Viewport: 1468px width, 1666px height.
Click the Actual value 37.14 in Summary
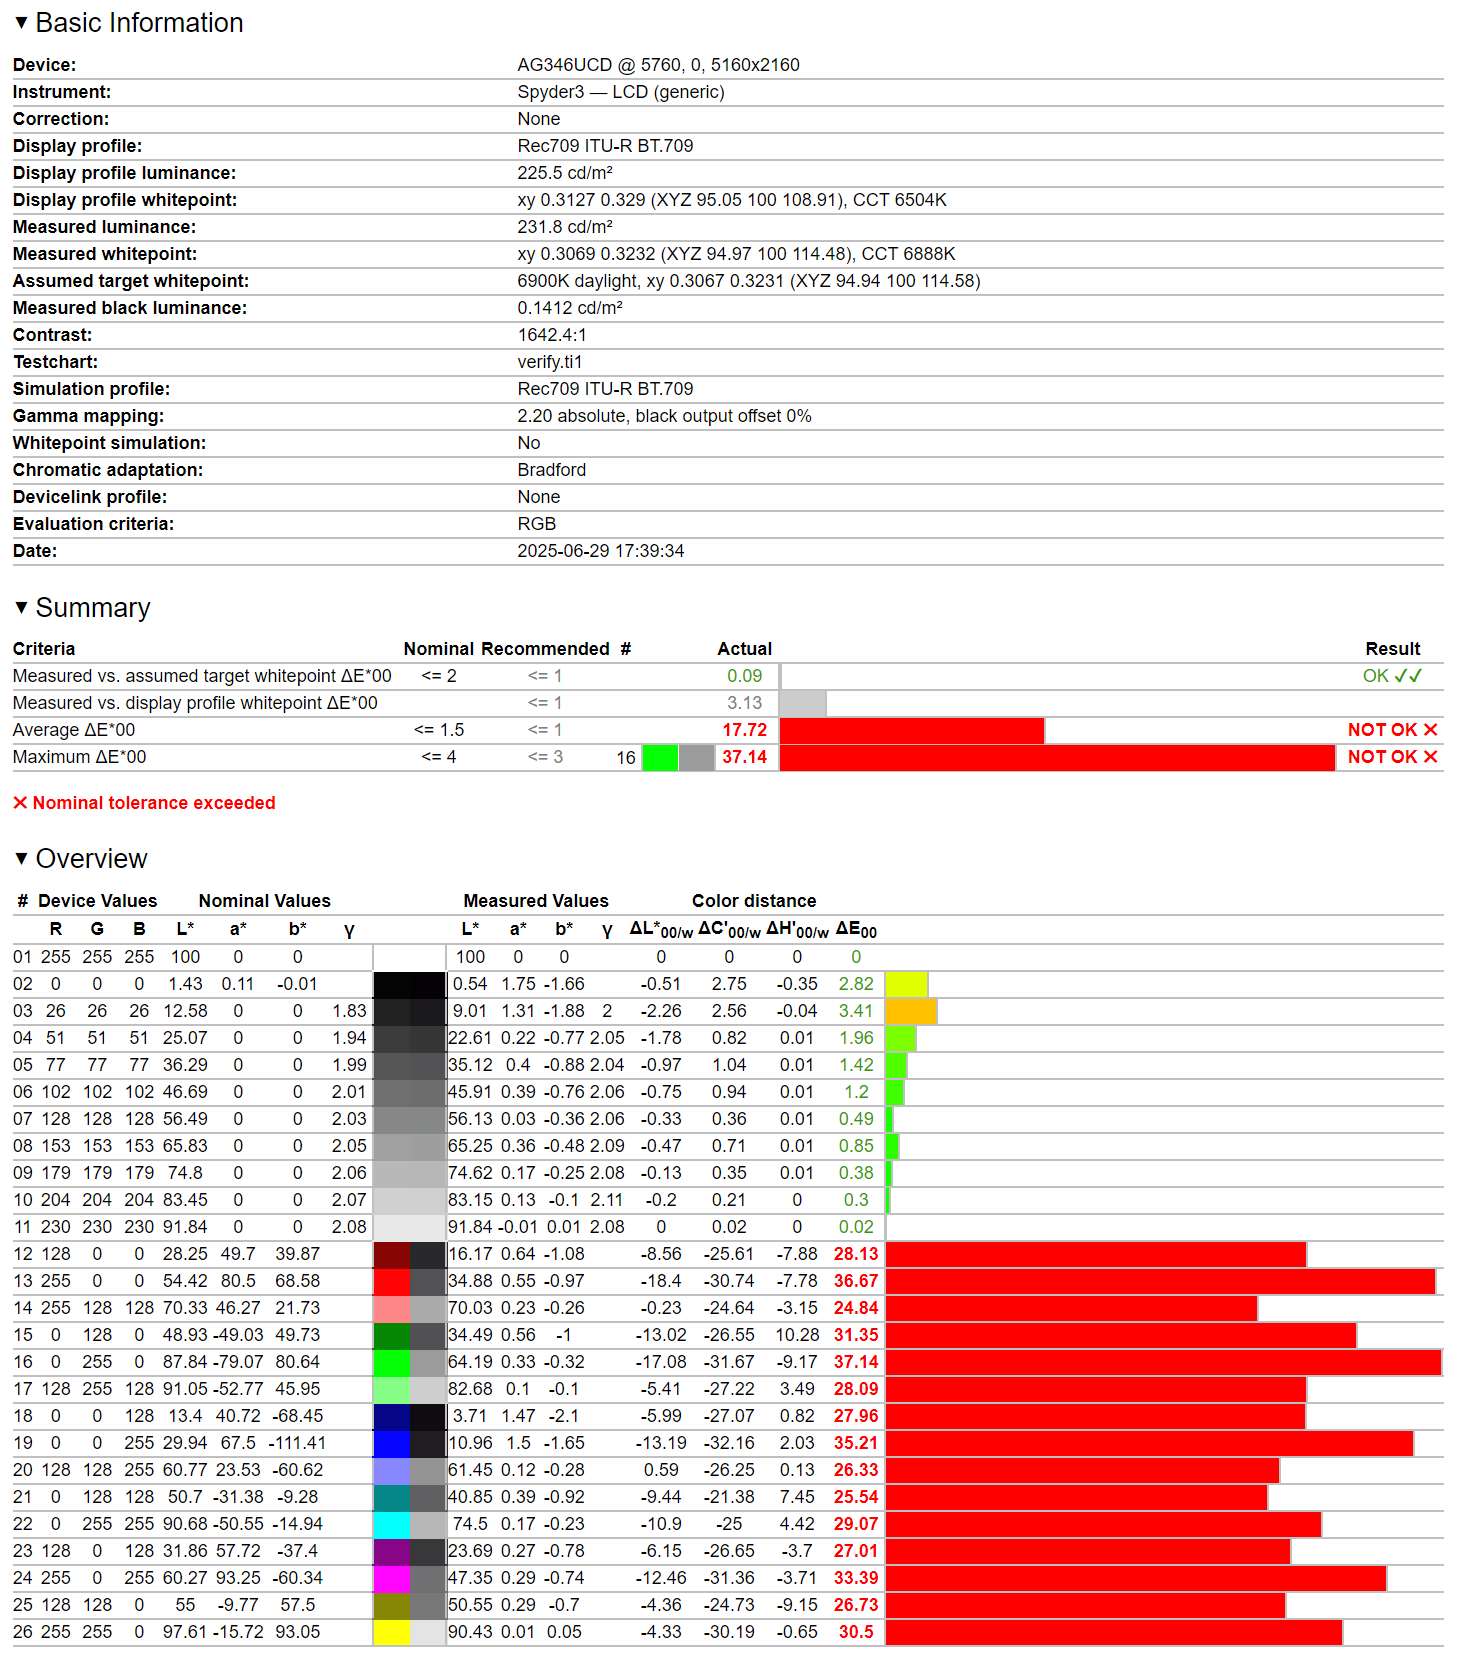744,757
